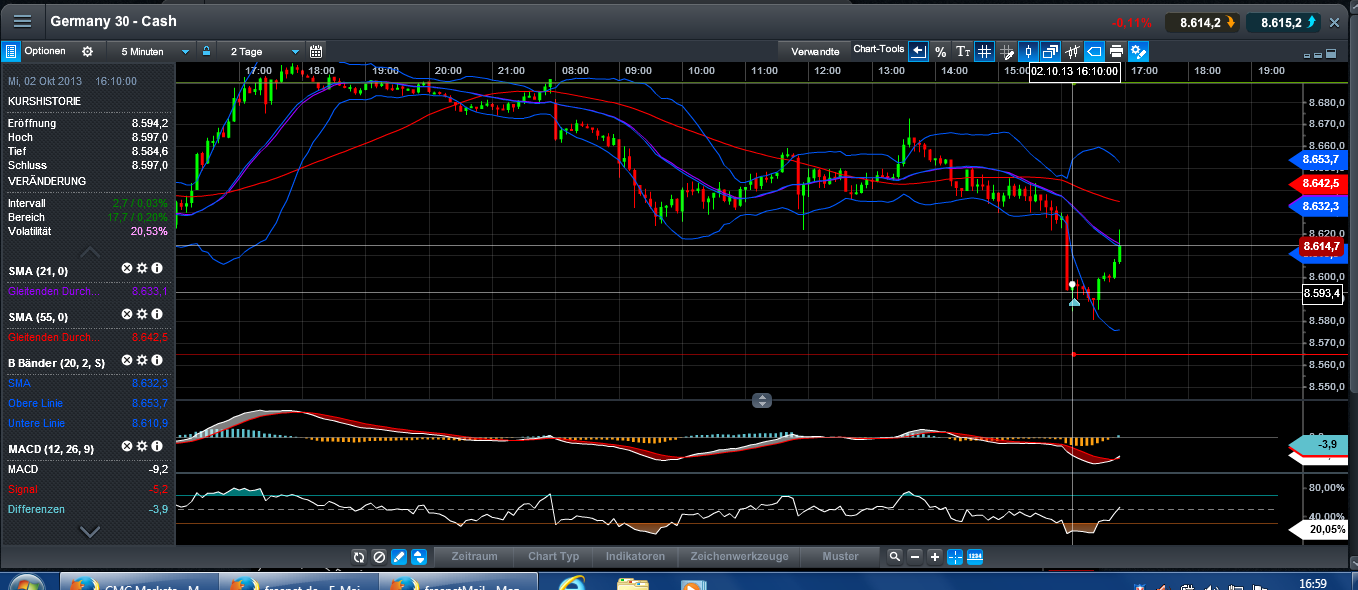
Task: Toggle the blue up-down arrows button
Action: pos(419,557)
